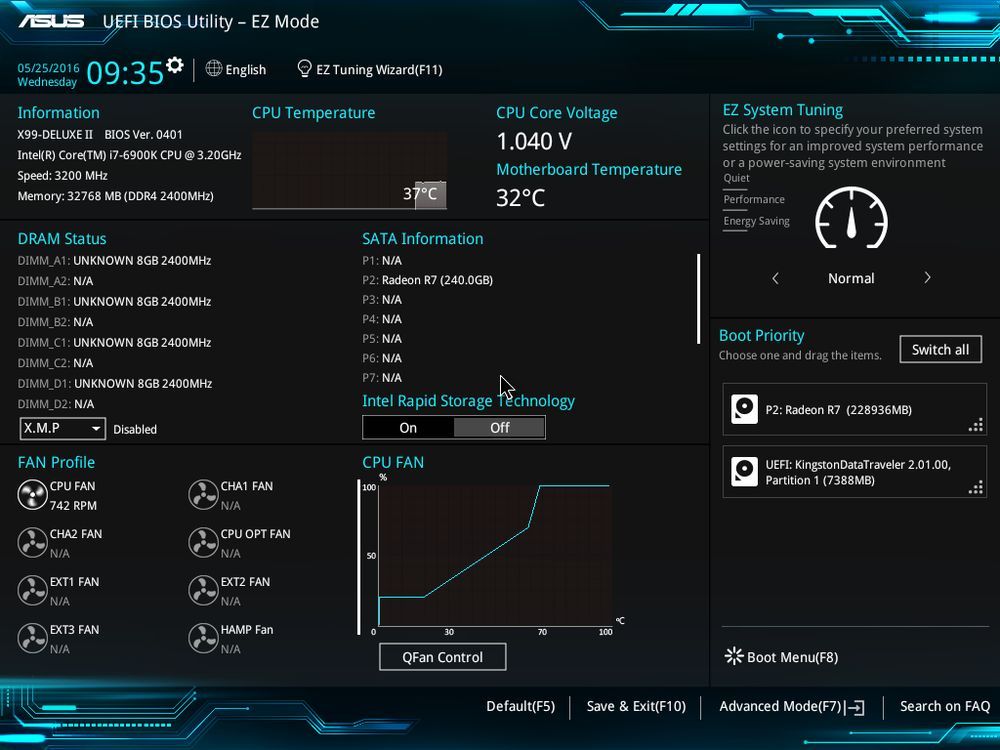Select the CPU FAN icon
Viewport: 1000px width, 750px height.
[32, 495]
